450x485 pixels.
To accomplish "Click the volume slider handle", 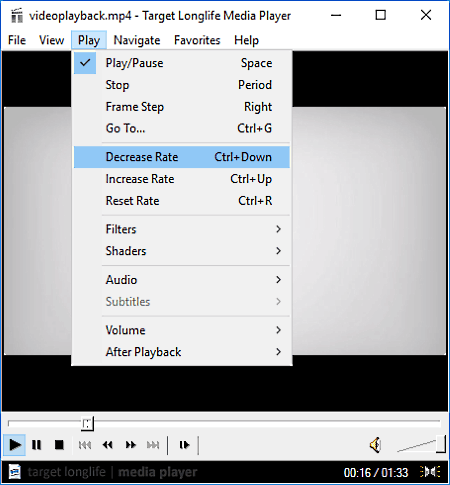I will pos(441,444).
